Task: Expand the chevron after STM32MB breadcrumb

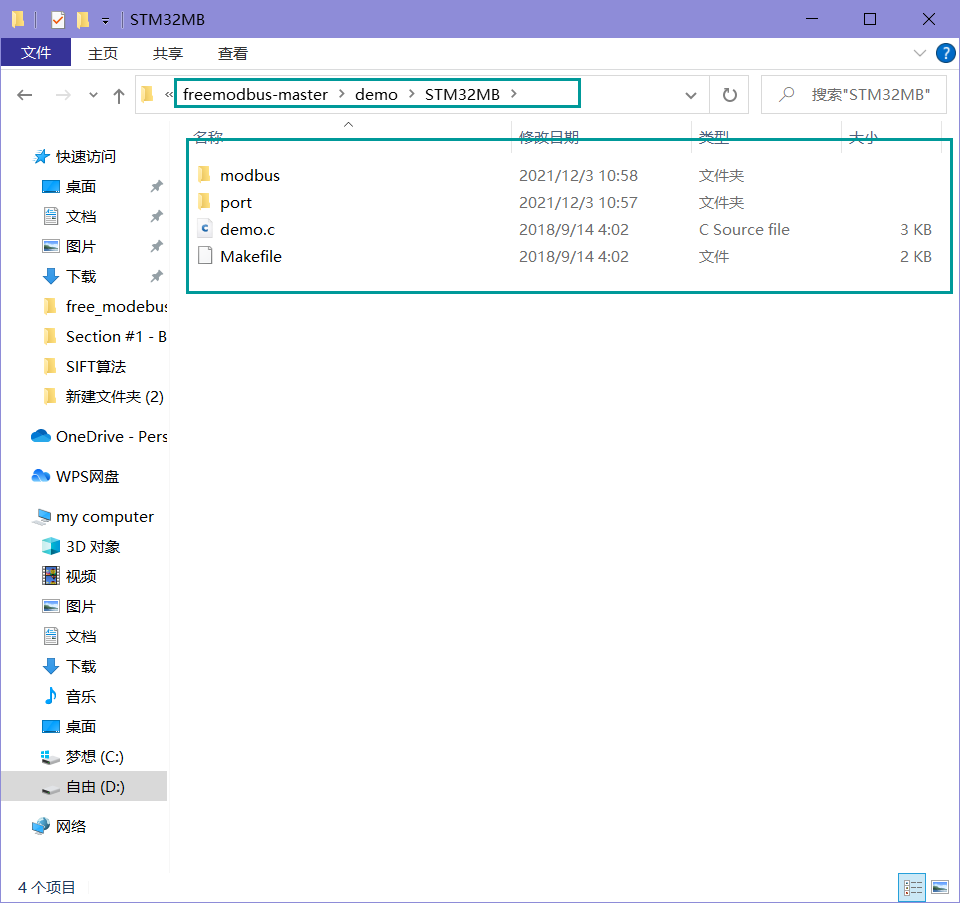Action: coord(514,94)
